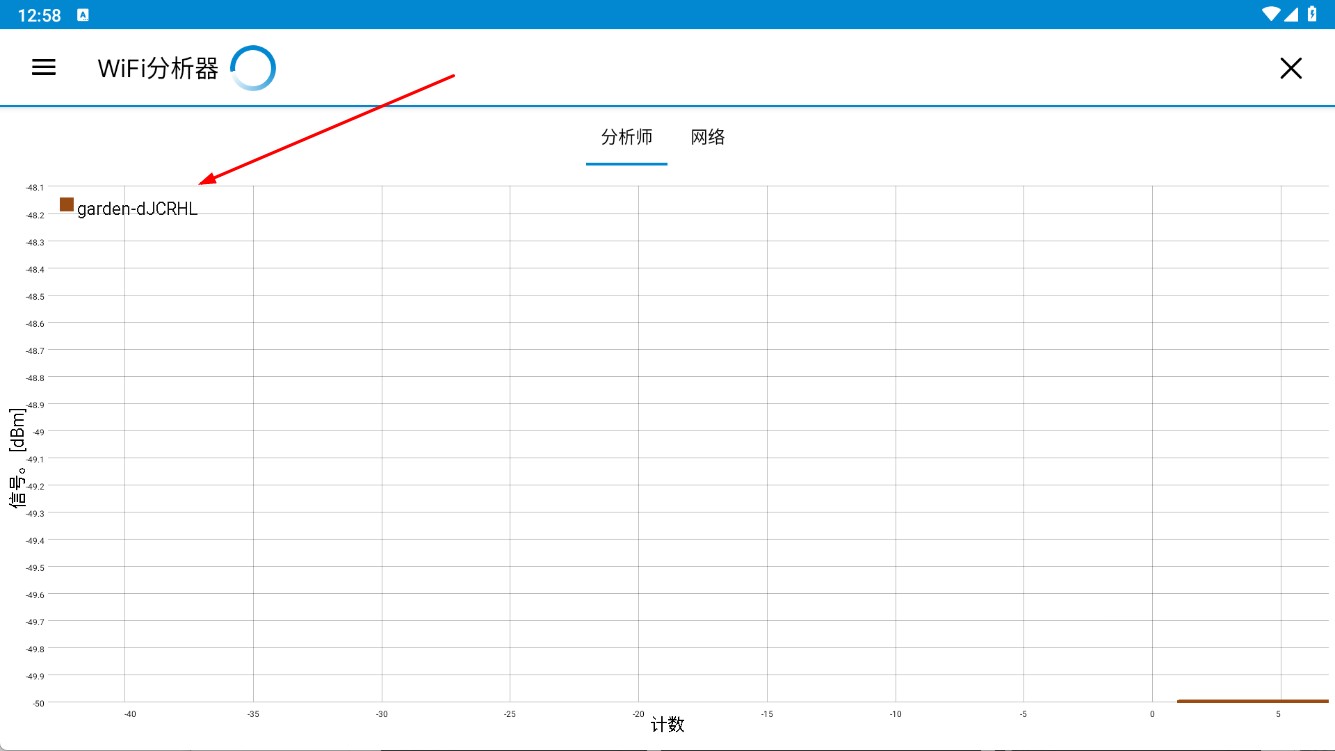
Task: Click the blue loading spinner icon
Action: point(253,68)
